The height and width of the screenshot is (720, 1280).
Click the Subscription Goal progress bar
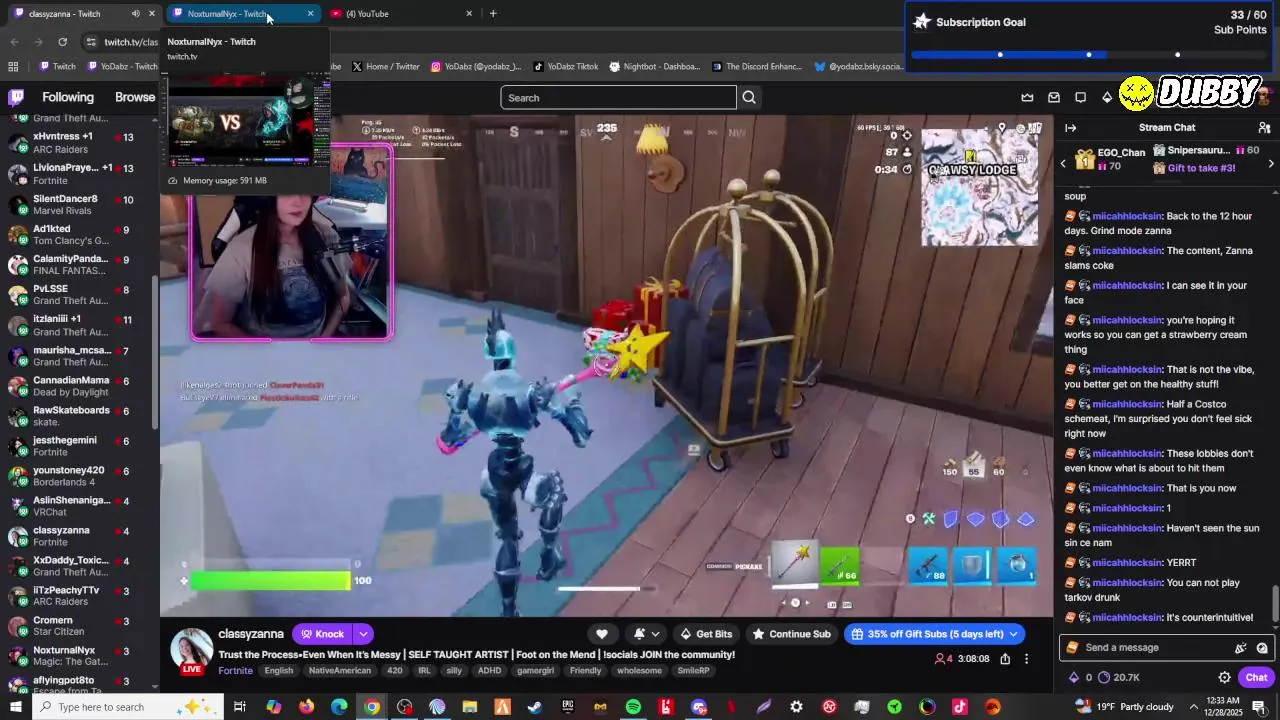click(1089, 55)
